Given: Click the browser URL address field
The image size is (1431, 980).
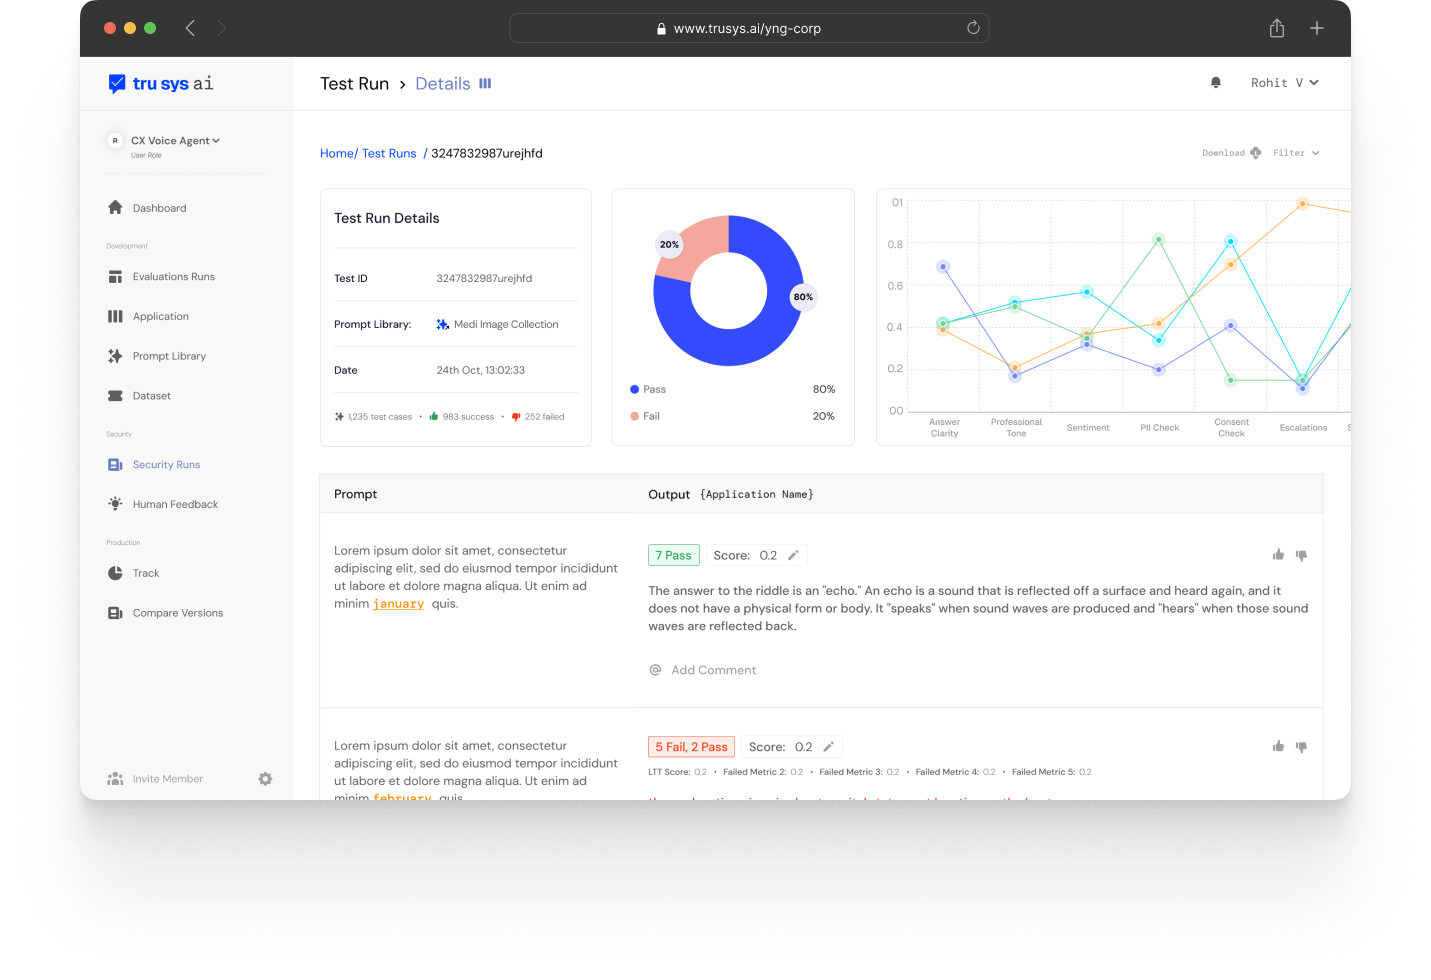Looking at the screenshot, I should tap(747, 28).
